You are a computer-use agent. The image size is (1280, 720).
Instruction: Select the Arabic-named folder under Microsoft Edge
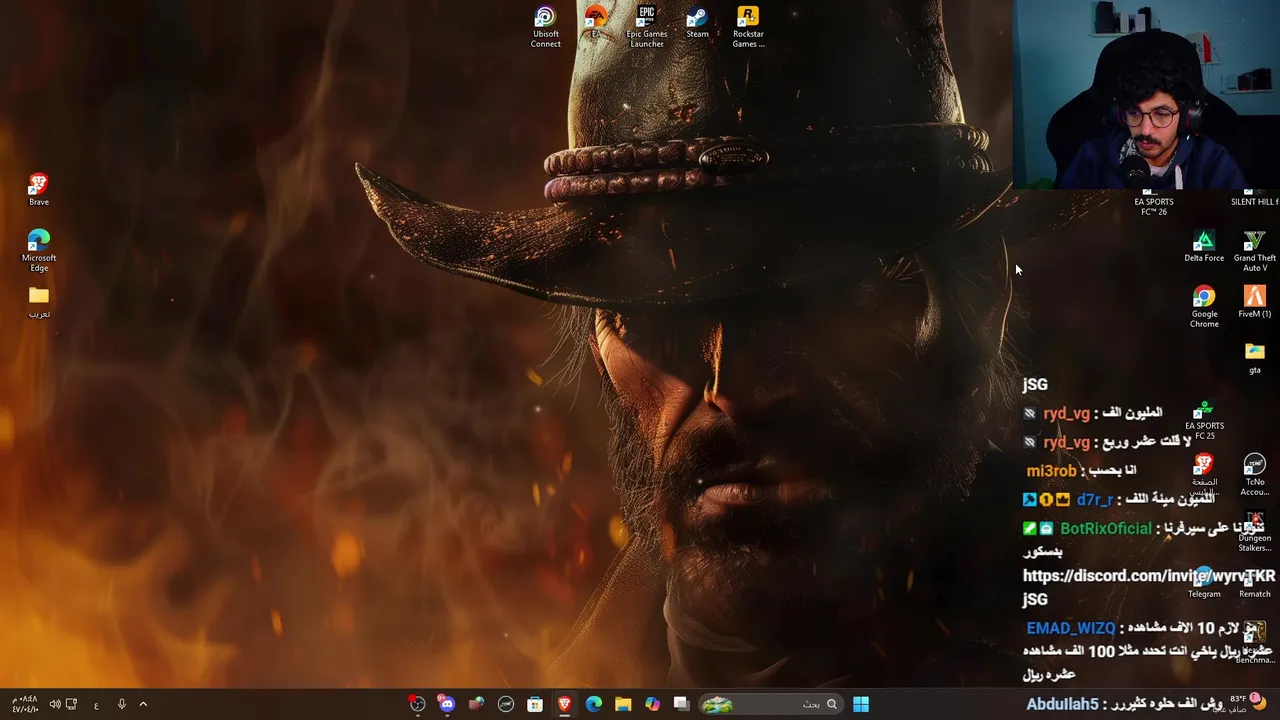pos(38,302)
